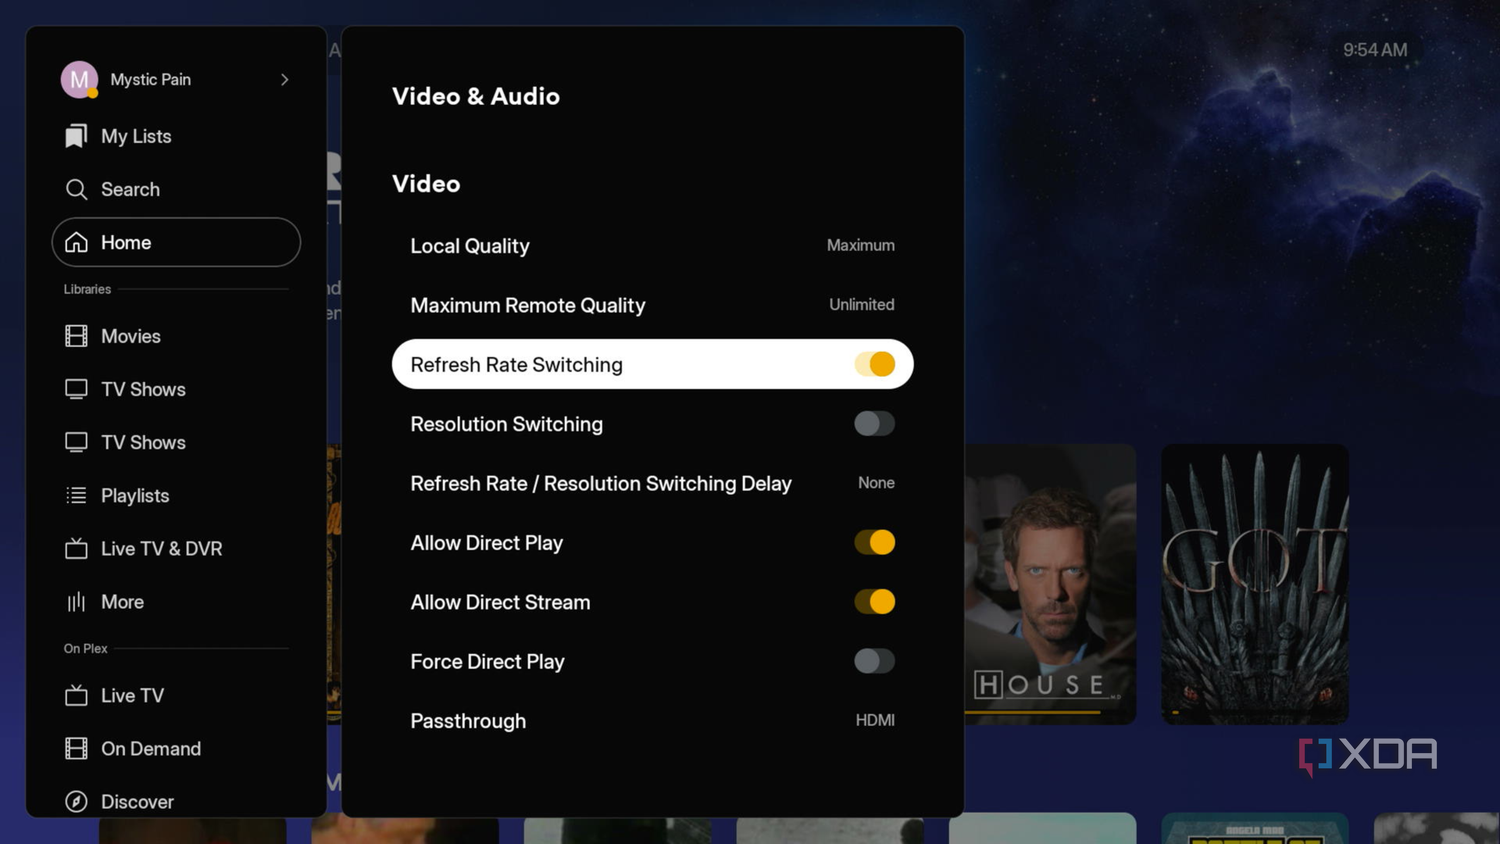Open the On Demand entry label
The width and height of the screenshot is (1500, 844).
pyautogui.click(x=151, y=748)
